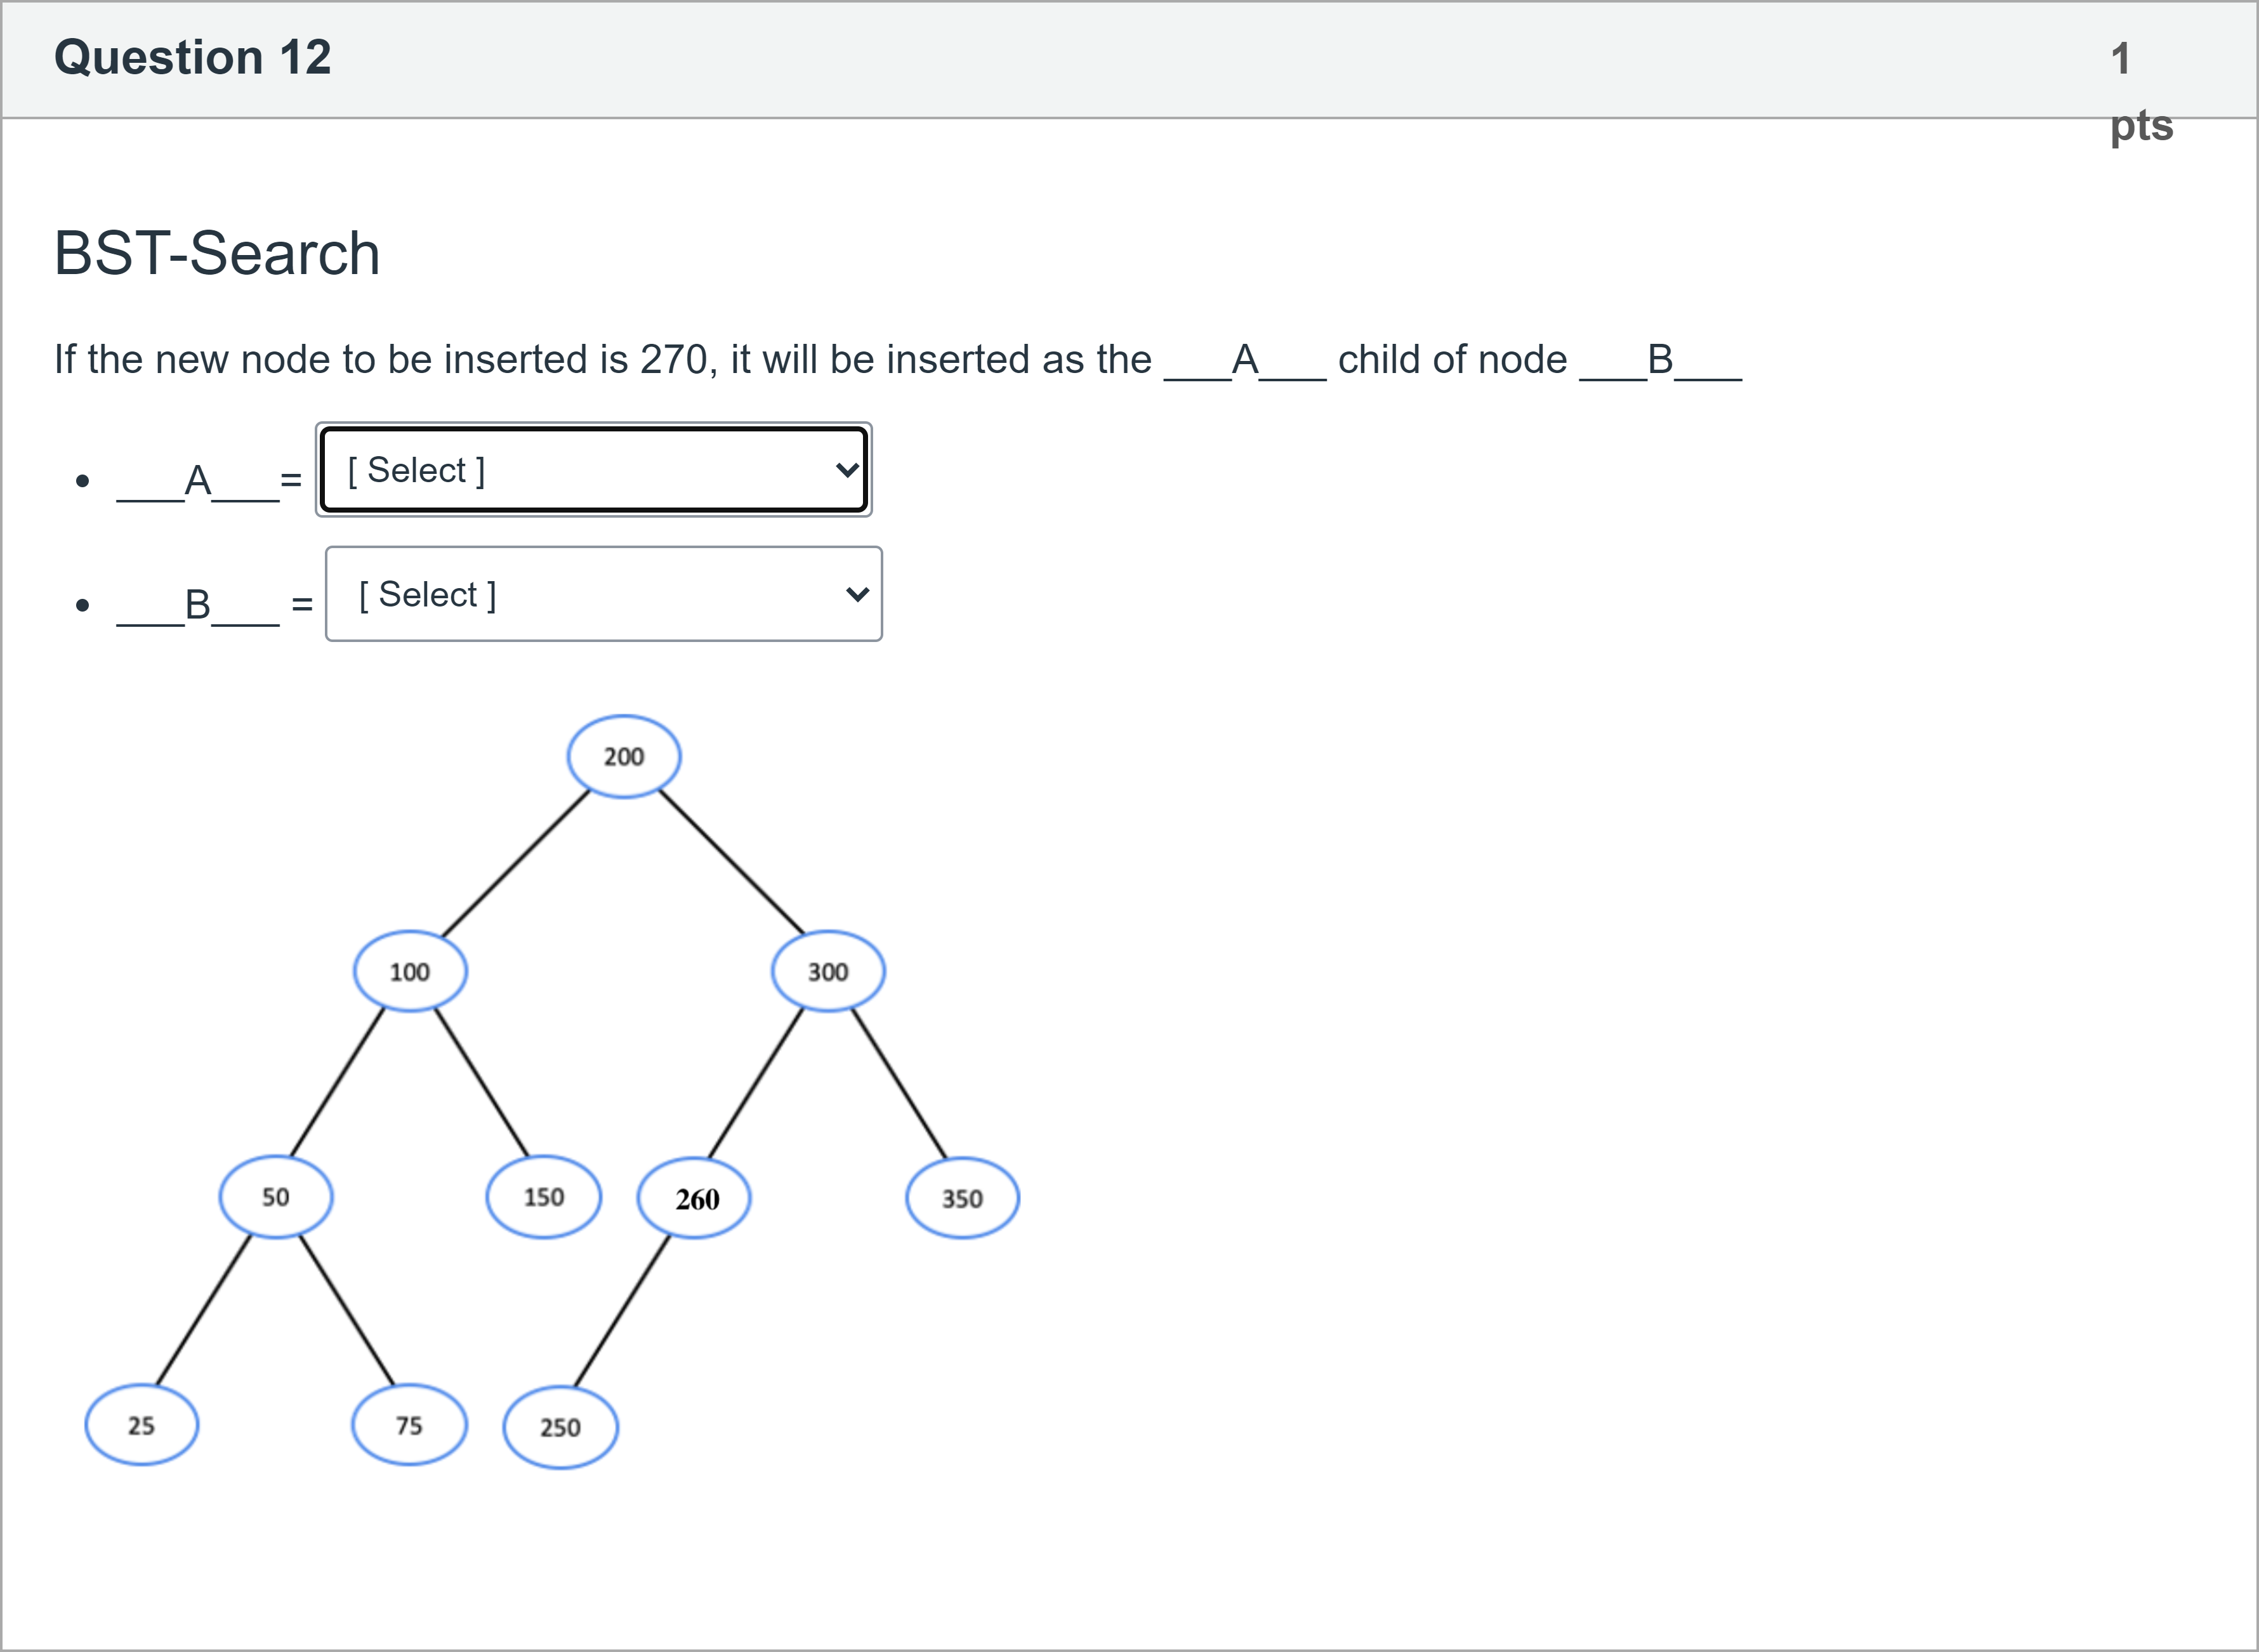This screenshot has height=1652, width=2259.
Task: Open the B answer select dropdown
Action: pyautogui.click(x=604, y=594)
